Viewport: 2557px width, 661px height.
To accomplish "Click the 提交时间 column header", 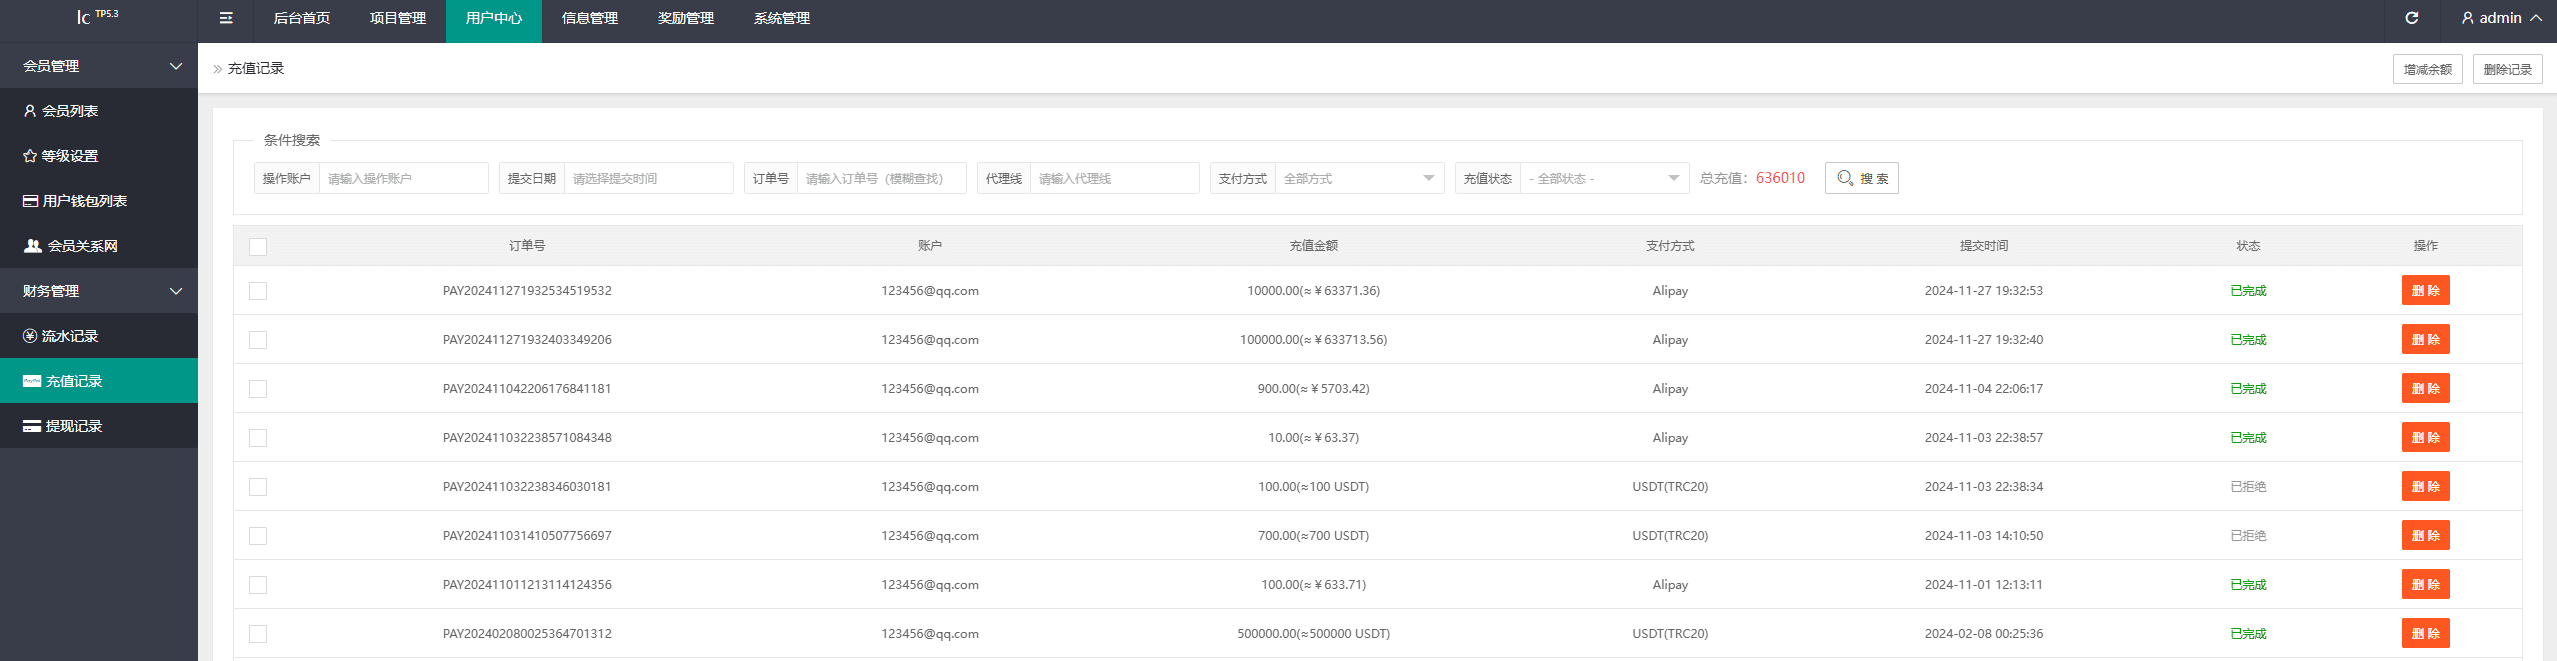I will click(1984, 246).
